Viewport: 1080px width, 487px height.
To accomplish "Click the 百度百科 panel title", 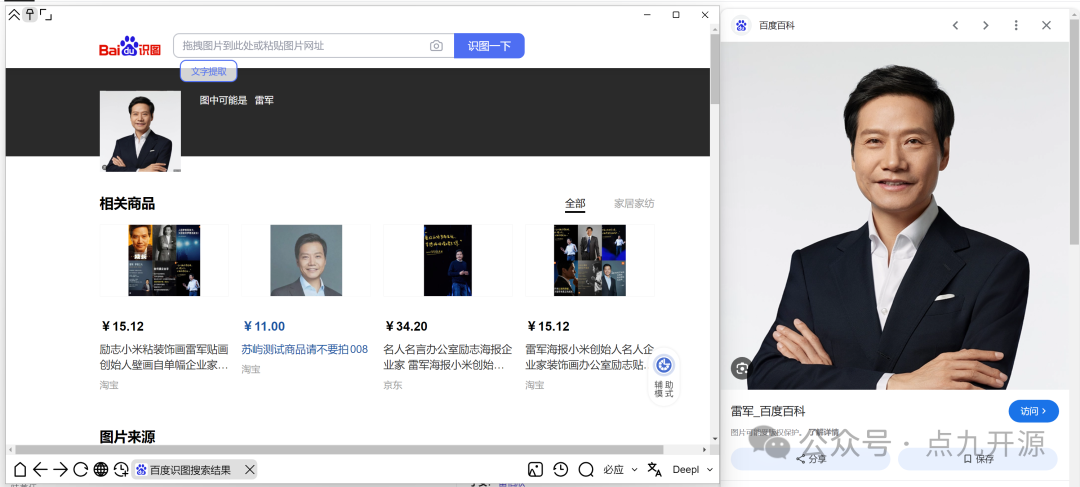I will point(777,25).
